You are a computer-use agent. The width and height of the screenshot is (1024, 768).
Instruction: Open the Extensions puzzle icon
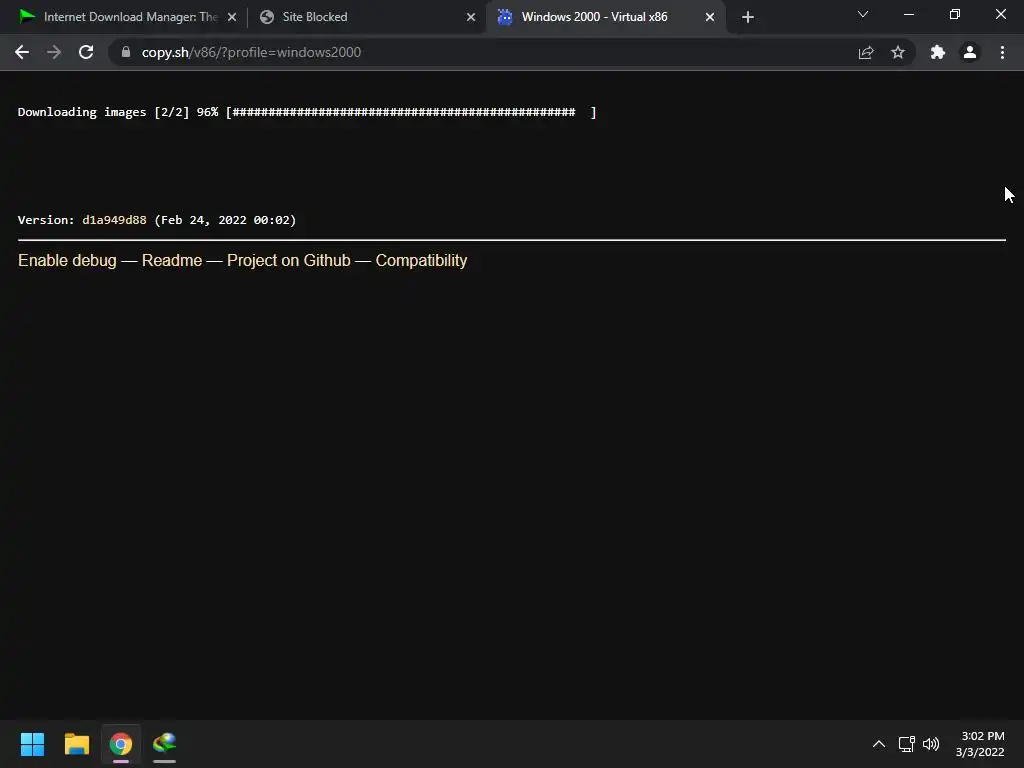point(938,52)
